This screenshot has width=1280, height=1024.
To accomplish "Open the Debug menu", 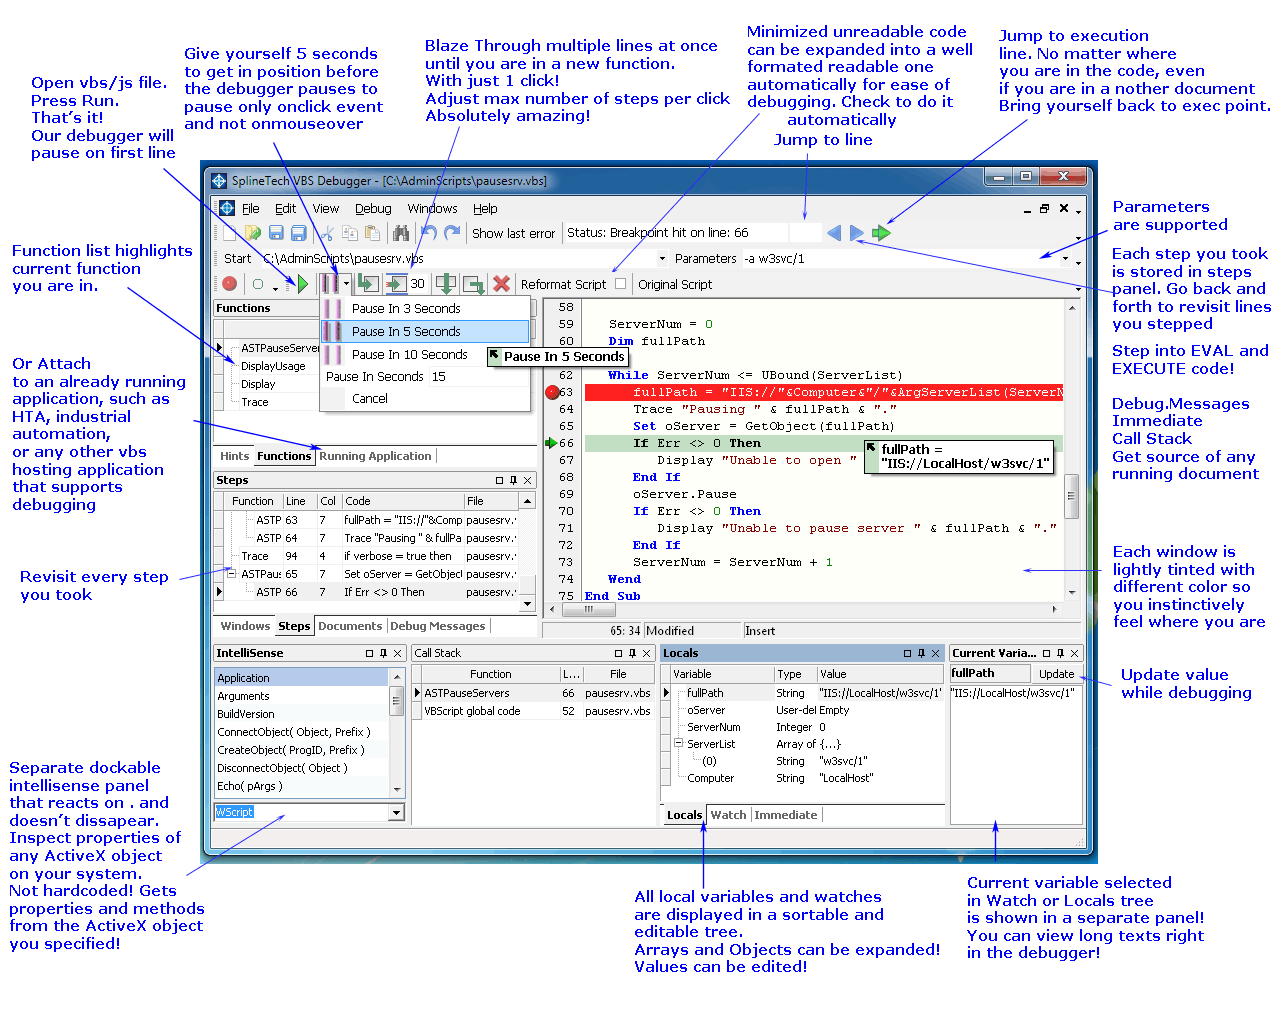I will 373,209.
